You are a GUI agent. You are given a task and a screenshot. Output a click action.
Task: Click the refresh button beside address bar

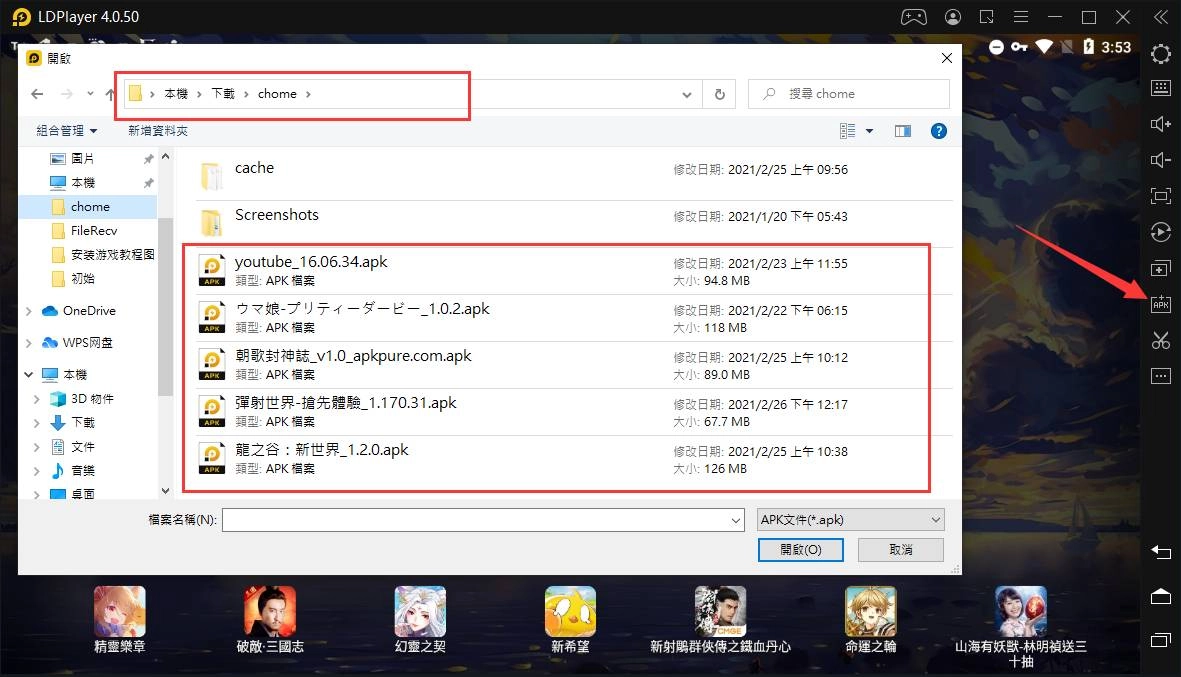point(719,94)
